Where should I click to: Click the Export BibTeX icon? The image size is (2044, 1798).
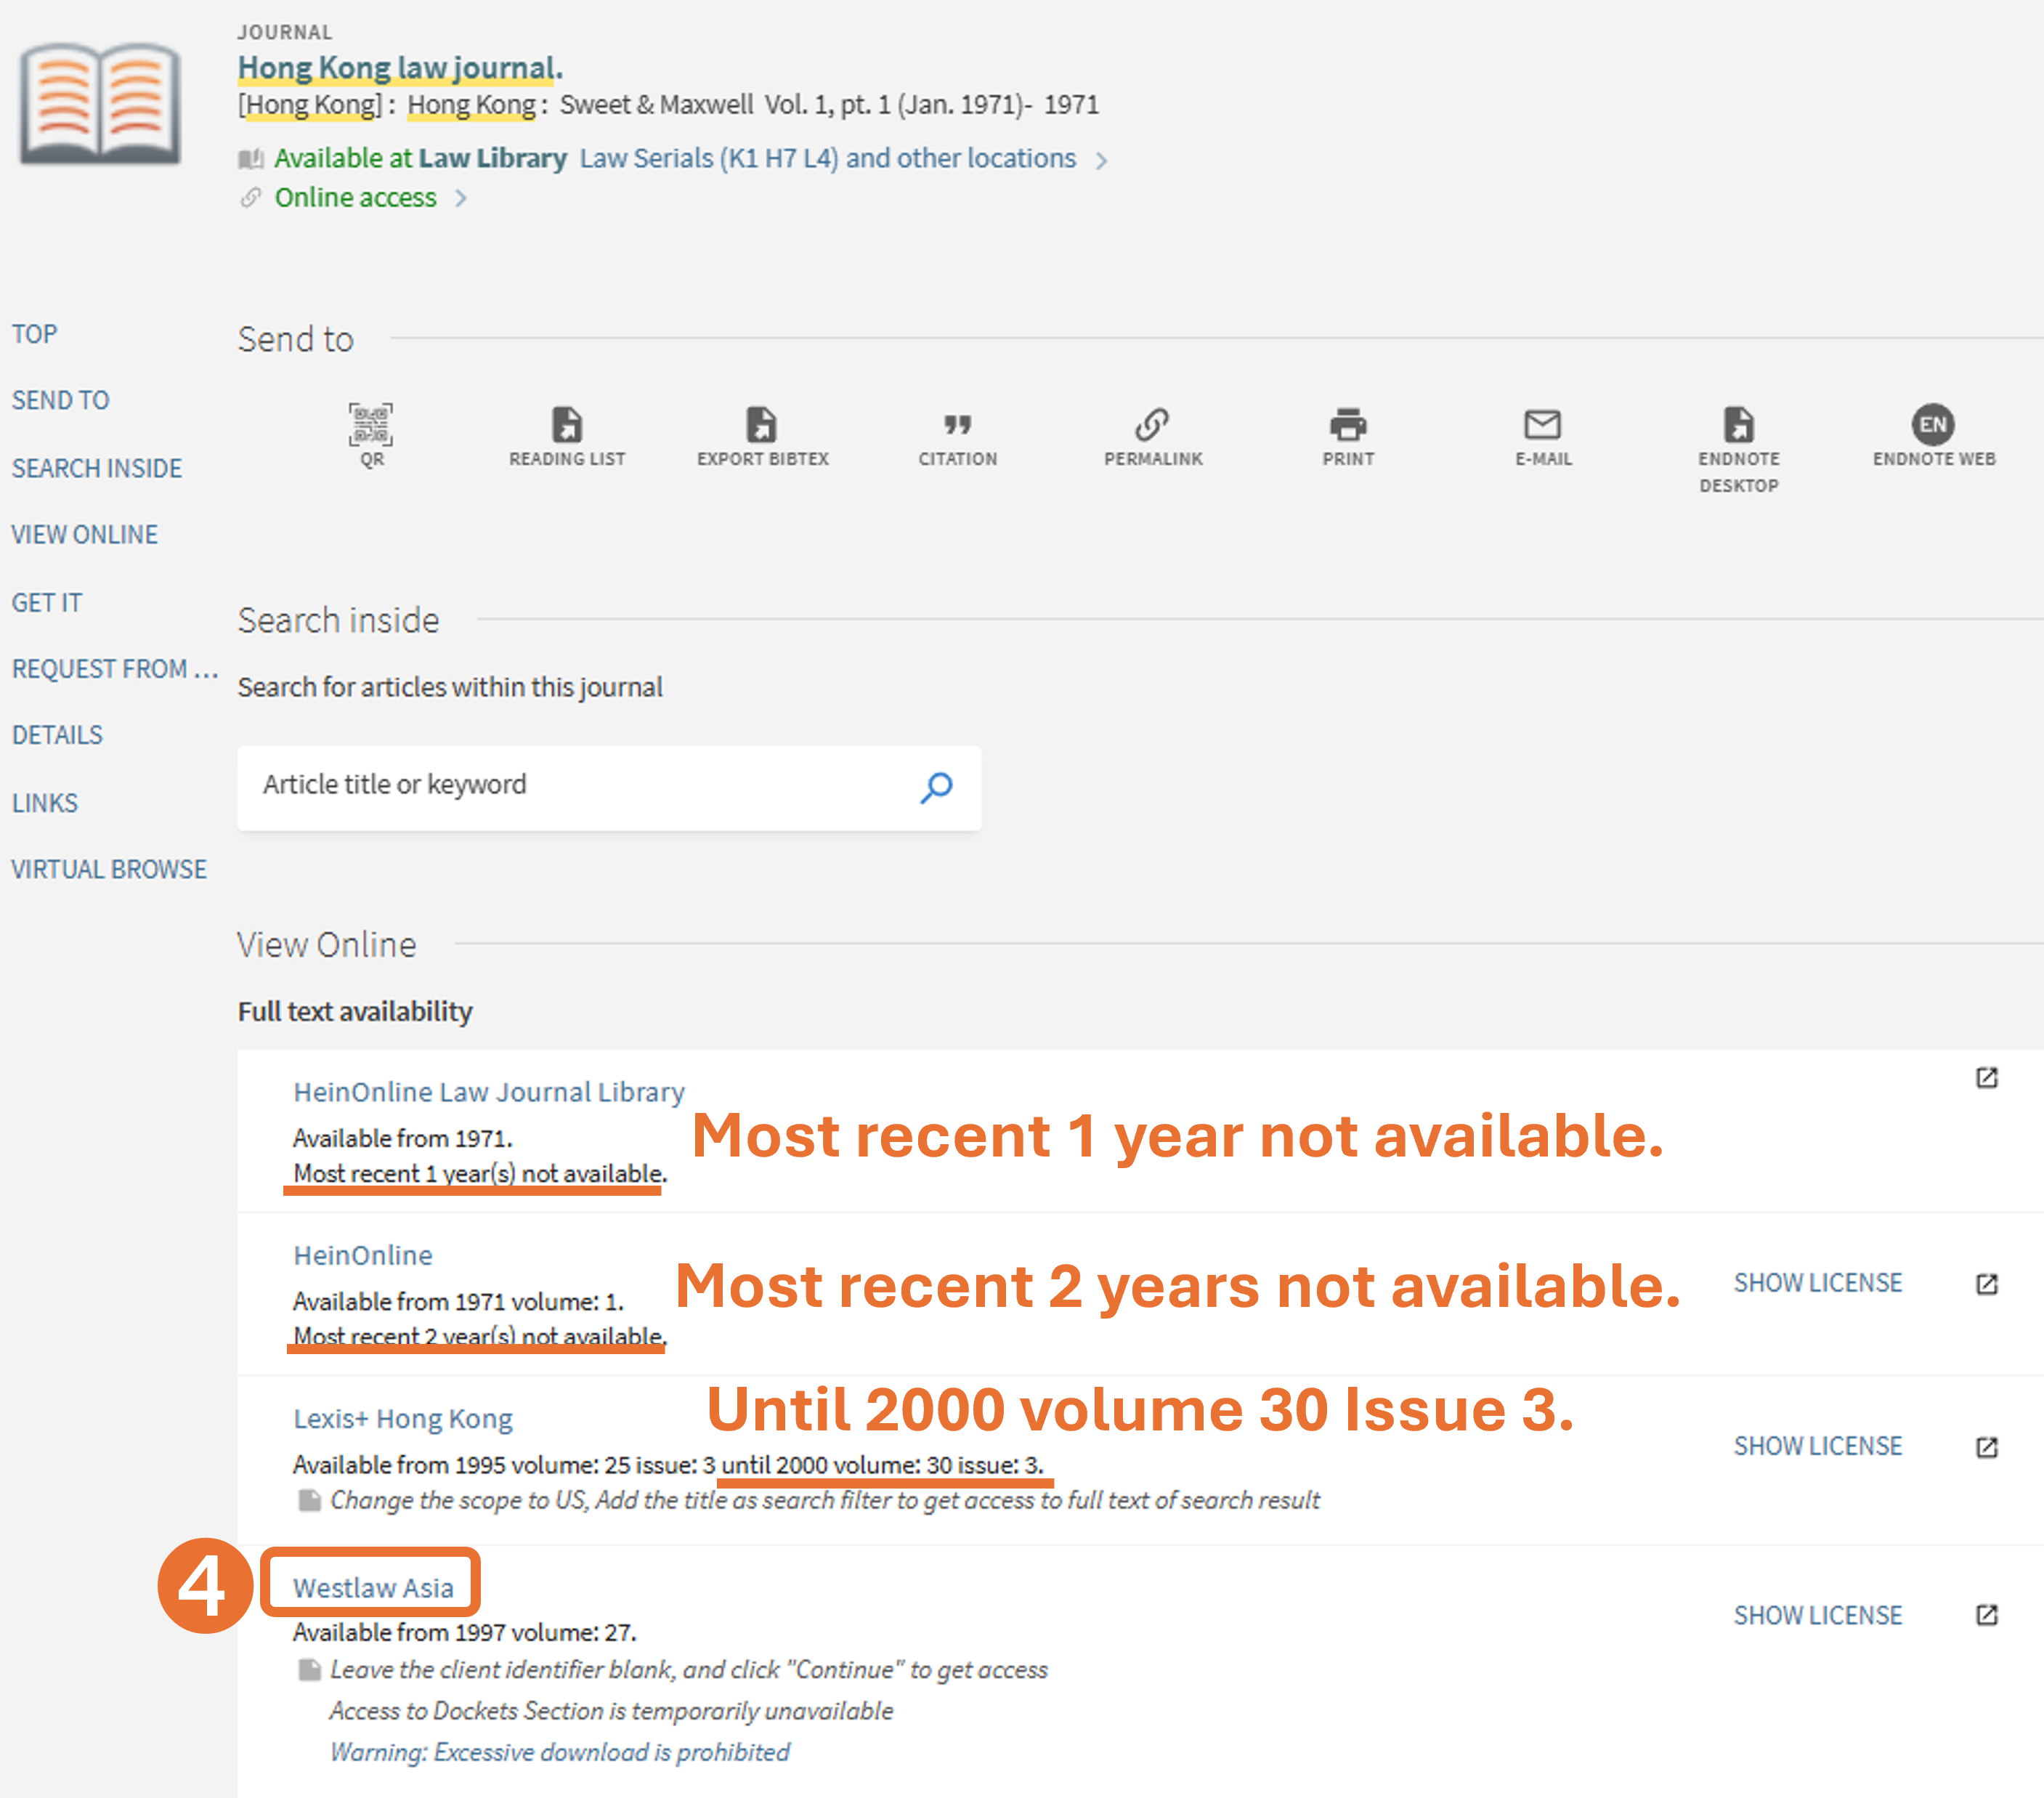point(762,426)
